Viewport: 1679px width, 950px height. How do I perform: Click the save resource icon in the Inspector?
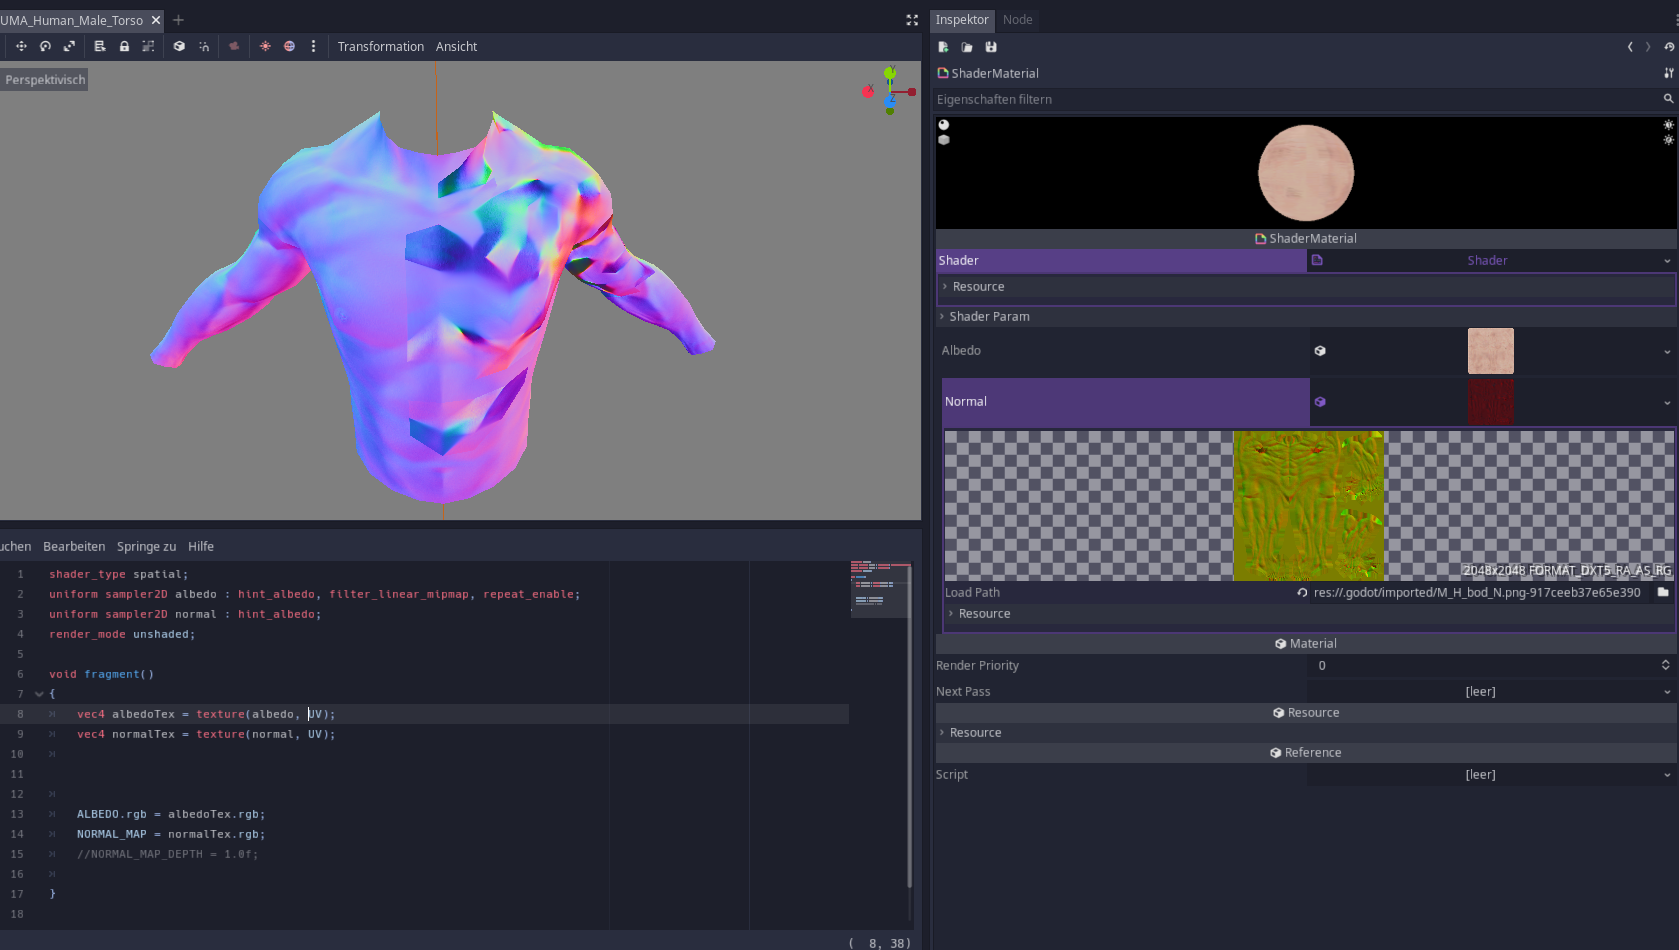[x=990, y=46]
